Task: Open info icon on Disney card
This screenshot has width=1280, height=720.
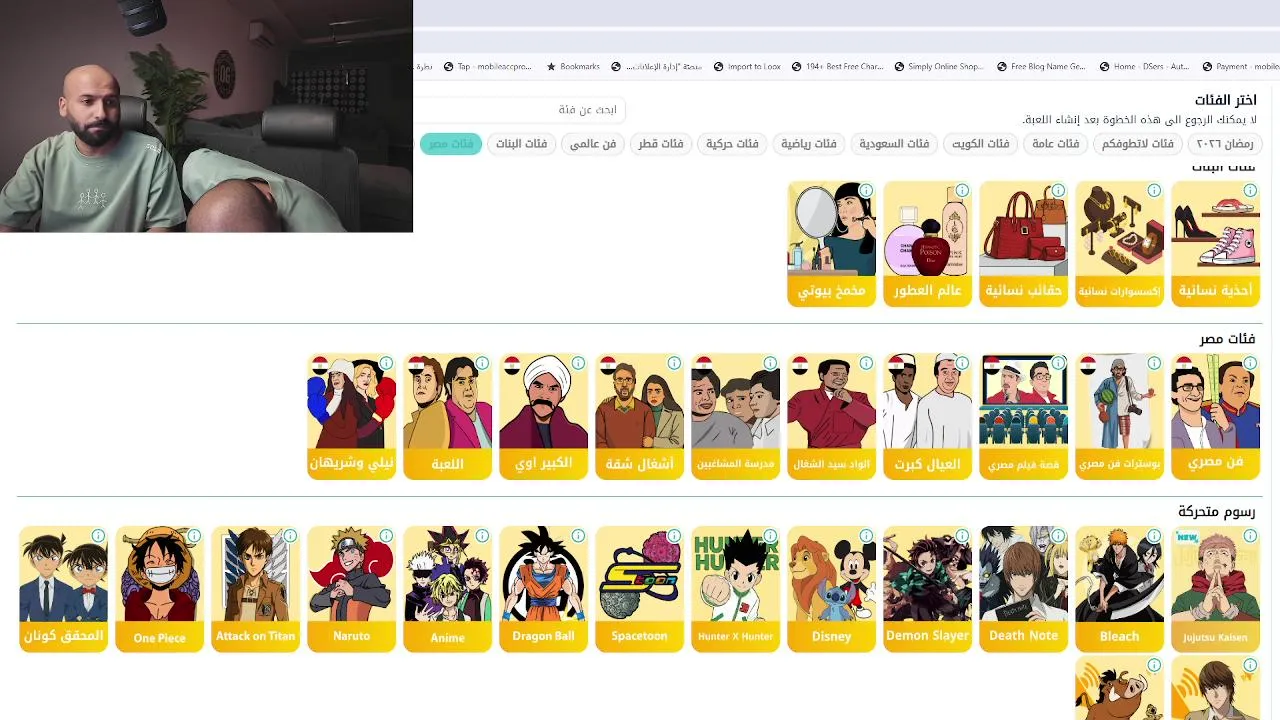Action: point(866,536)
